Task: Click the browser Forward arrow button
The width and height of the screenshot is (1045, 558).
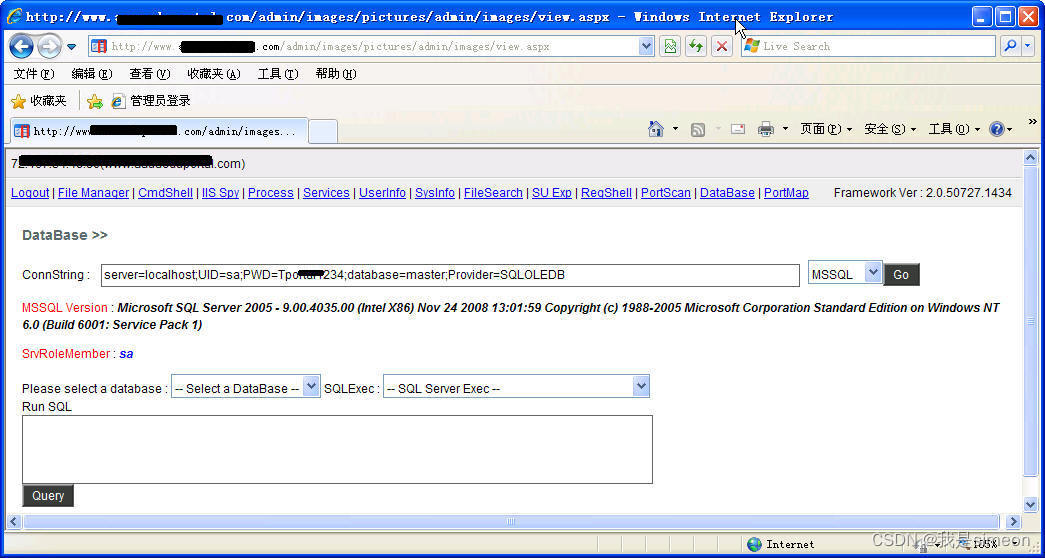Action: [x=49, y=46]
